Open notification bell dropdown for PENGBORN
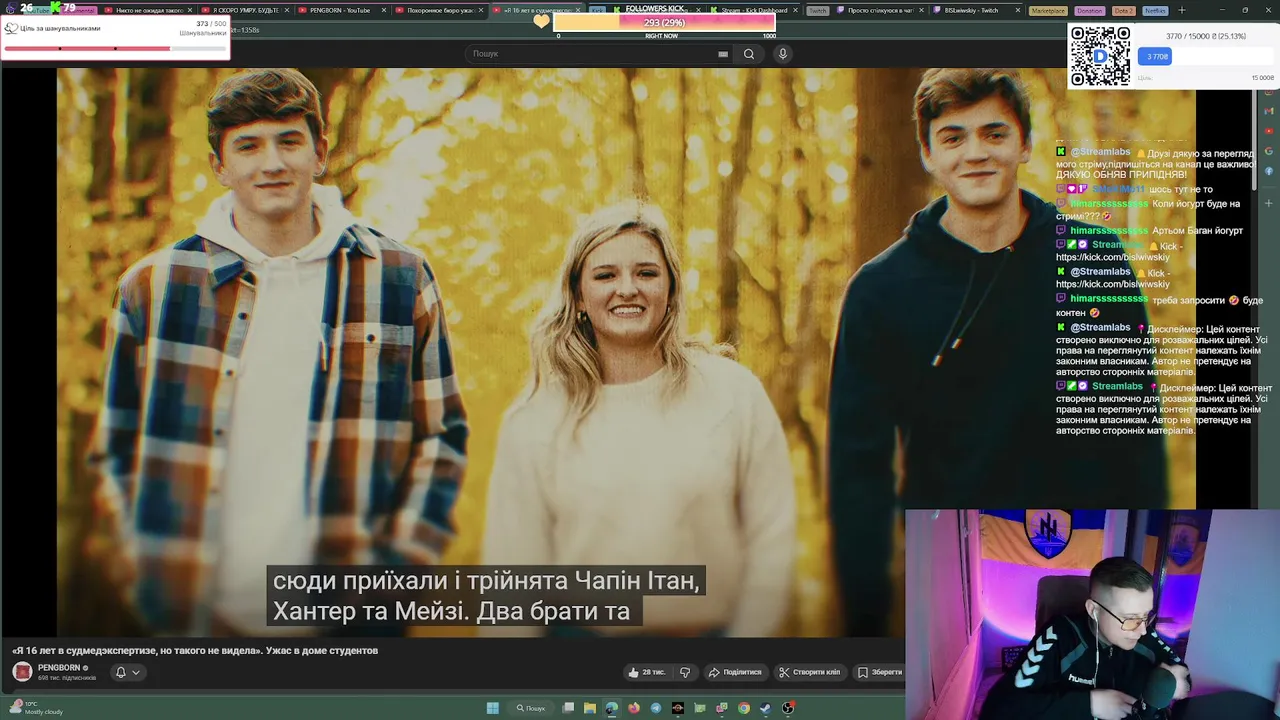 pos(127,672)
